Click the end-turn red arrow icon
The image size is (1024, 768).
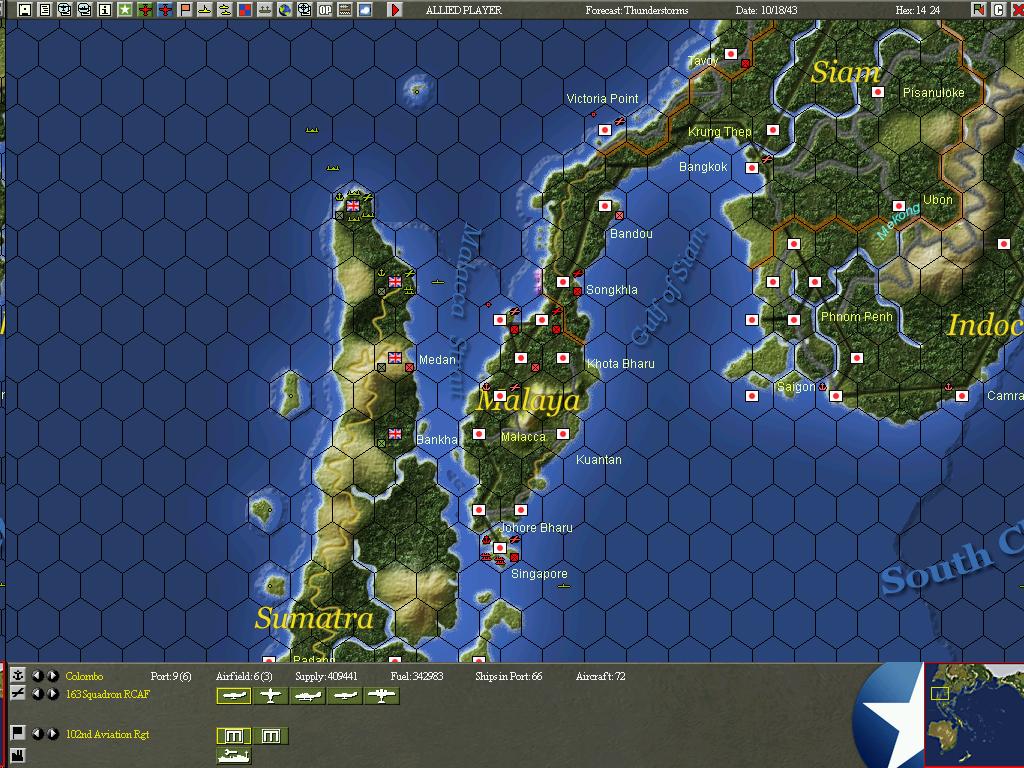coord(394,10)
